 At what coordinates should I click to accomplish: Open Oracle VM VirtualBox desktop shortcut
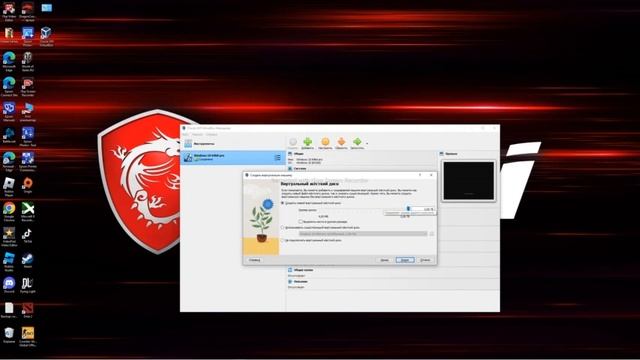pyautogui.click(x=46, y=36)
